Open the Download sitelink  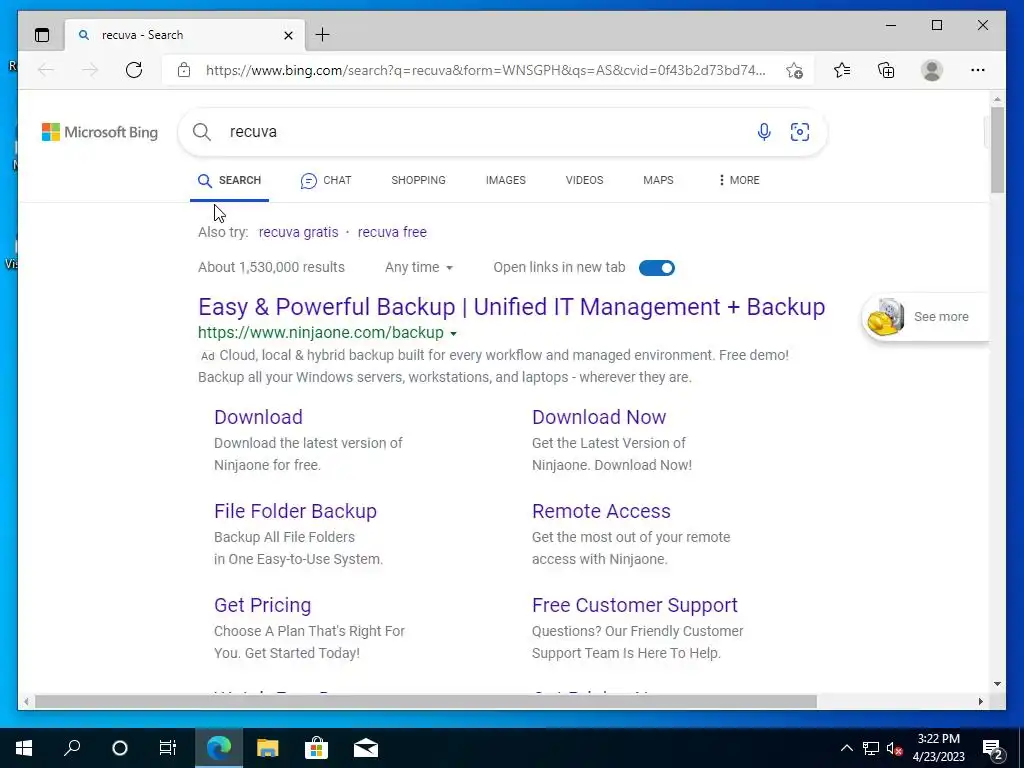[x=258, y=417]
